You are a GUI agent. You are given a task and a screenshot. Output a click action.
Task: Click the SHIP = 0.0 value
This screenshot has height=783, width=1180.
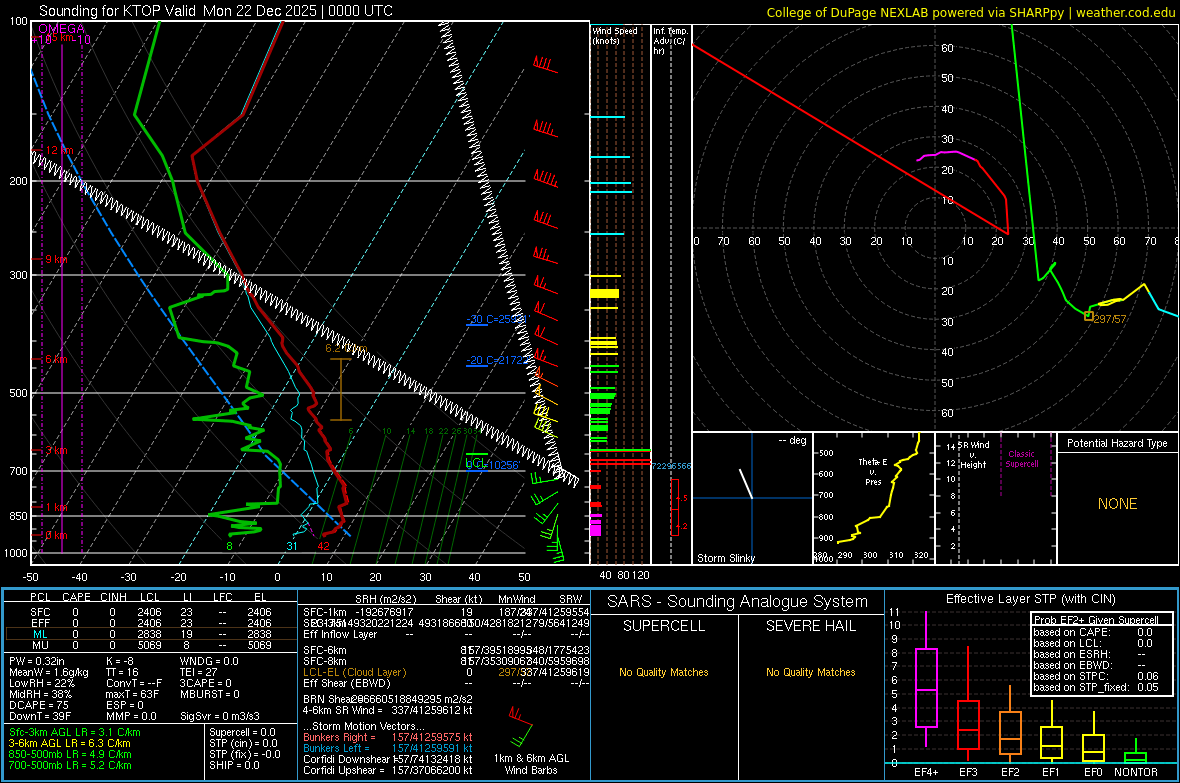234,765
